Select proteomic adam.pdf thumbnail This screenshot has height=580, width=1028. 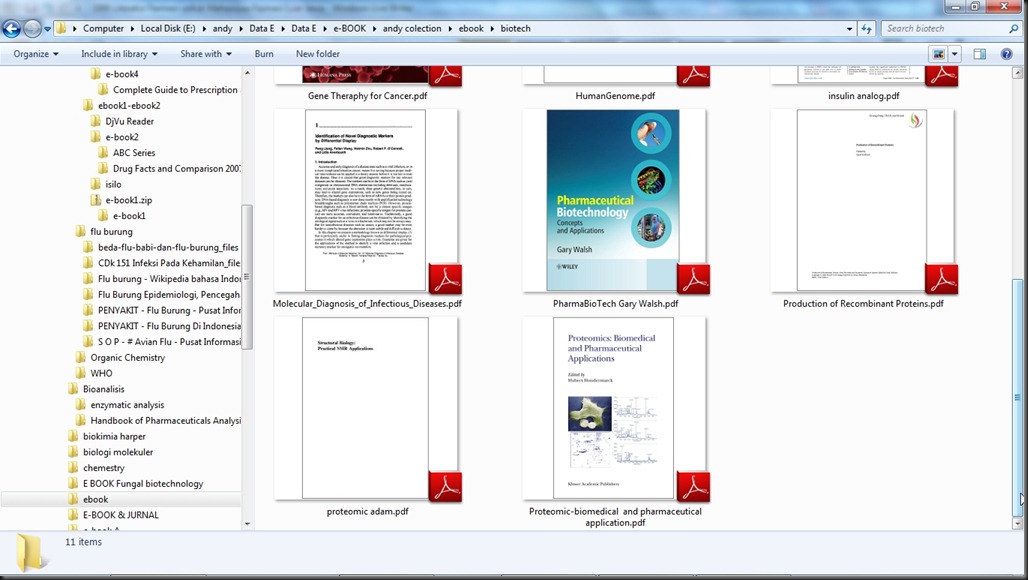365,408
